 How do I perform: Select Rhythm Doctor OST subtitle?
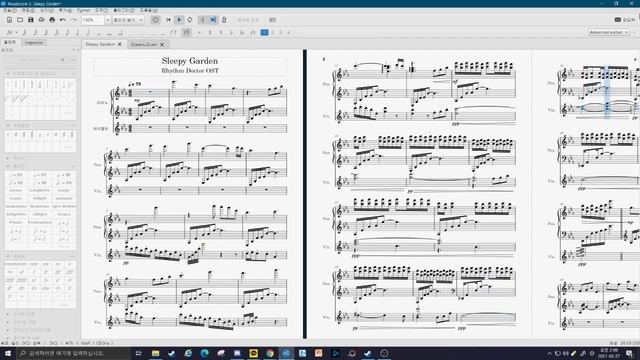tap(190, 71)
